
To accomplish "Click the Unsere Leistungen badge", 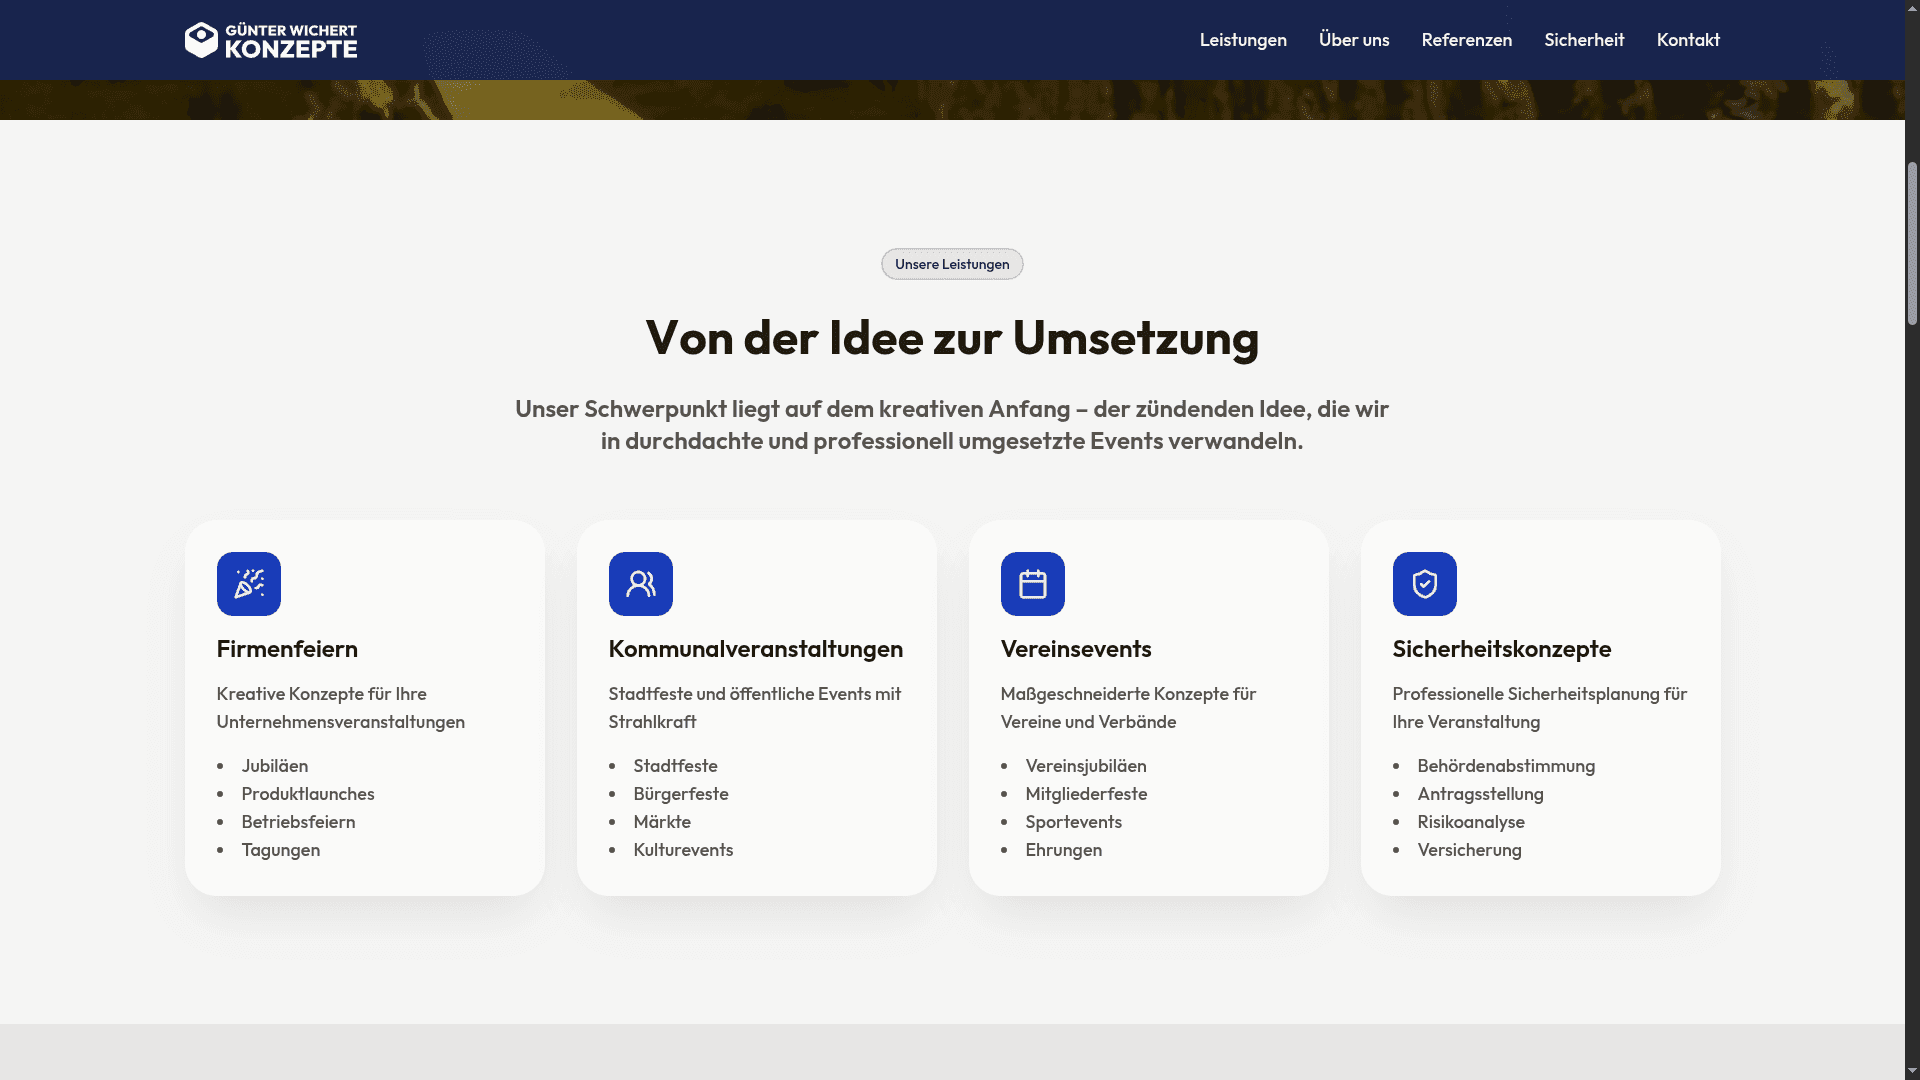I will (952, 264).
